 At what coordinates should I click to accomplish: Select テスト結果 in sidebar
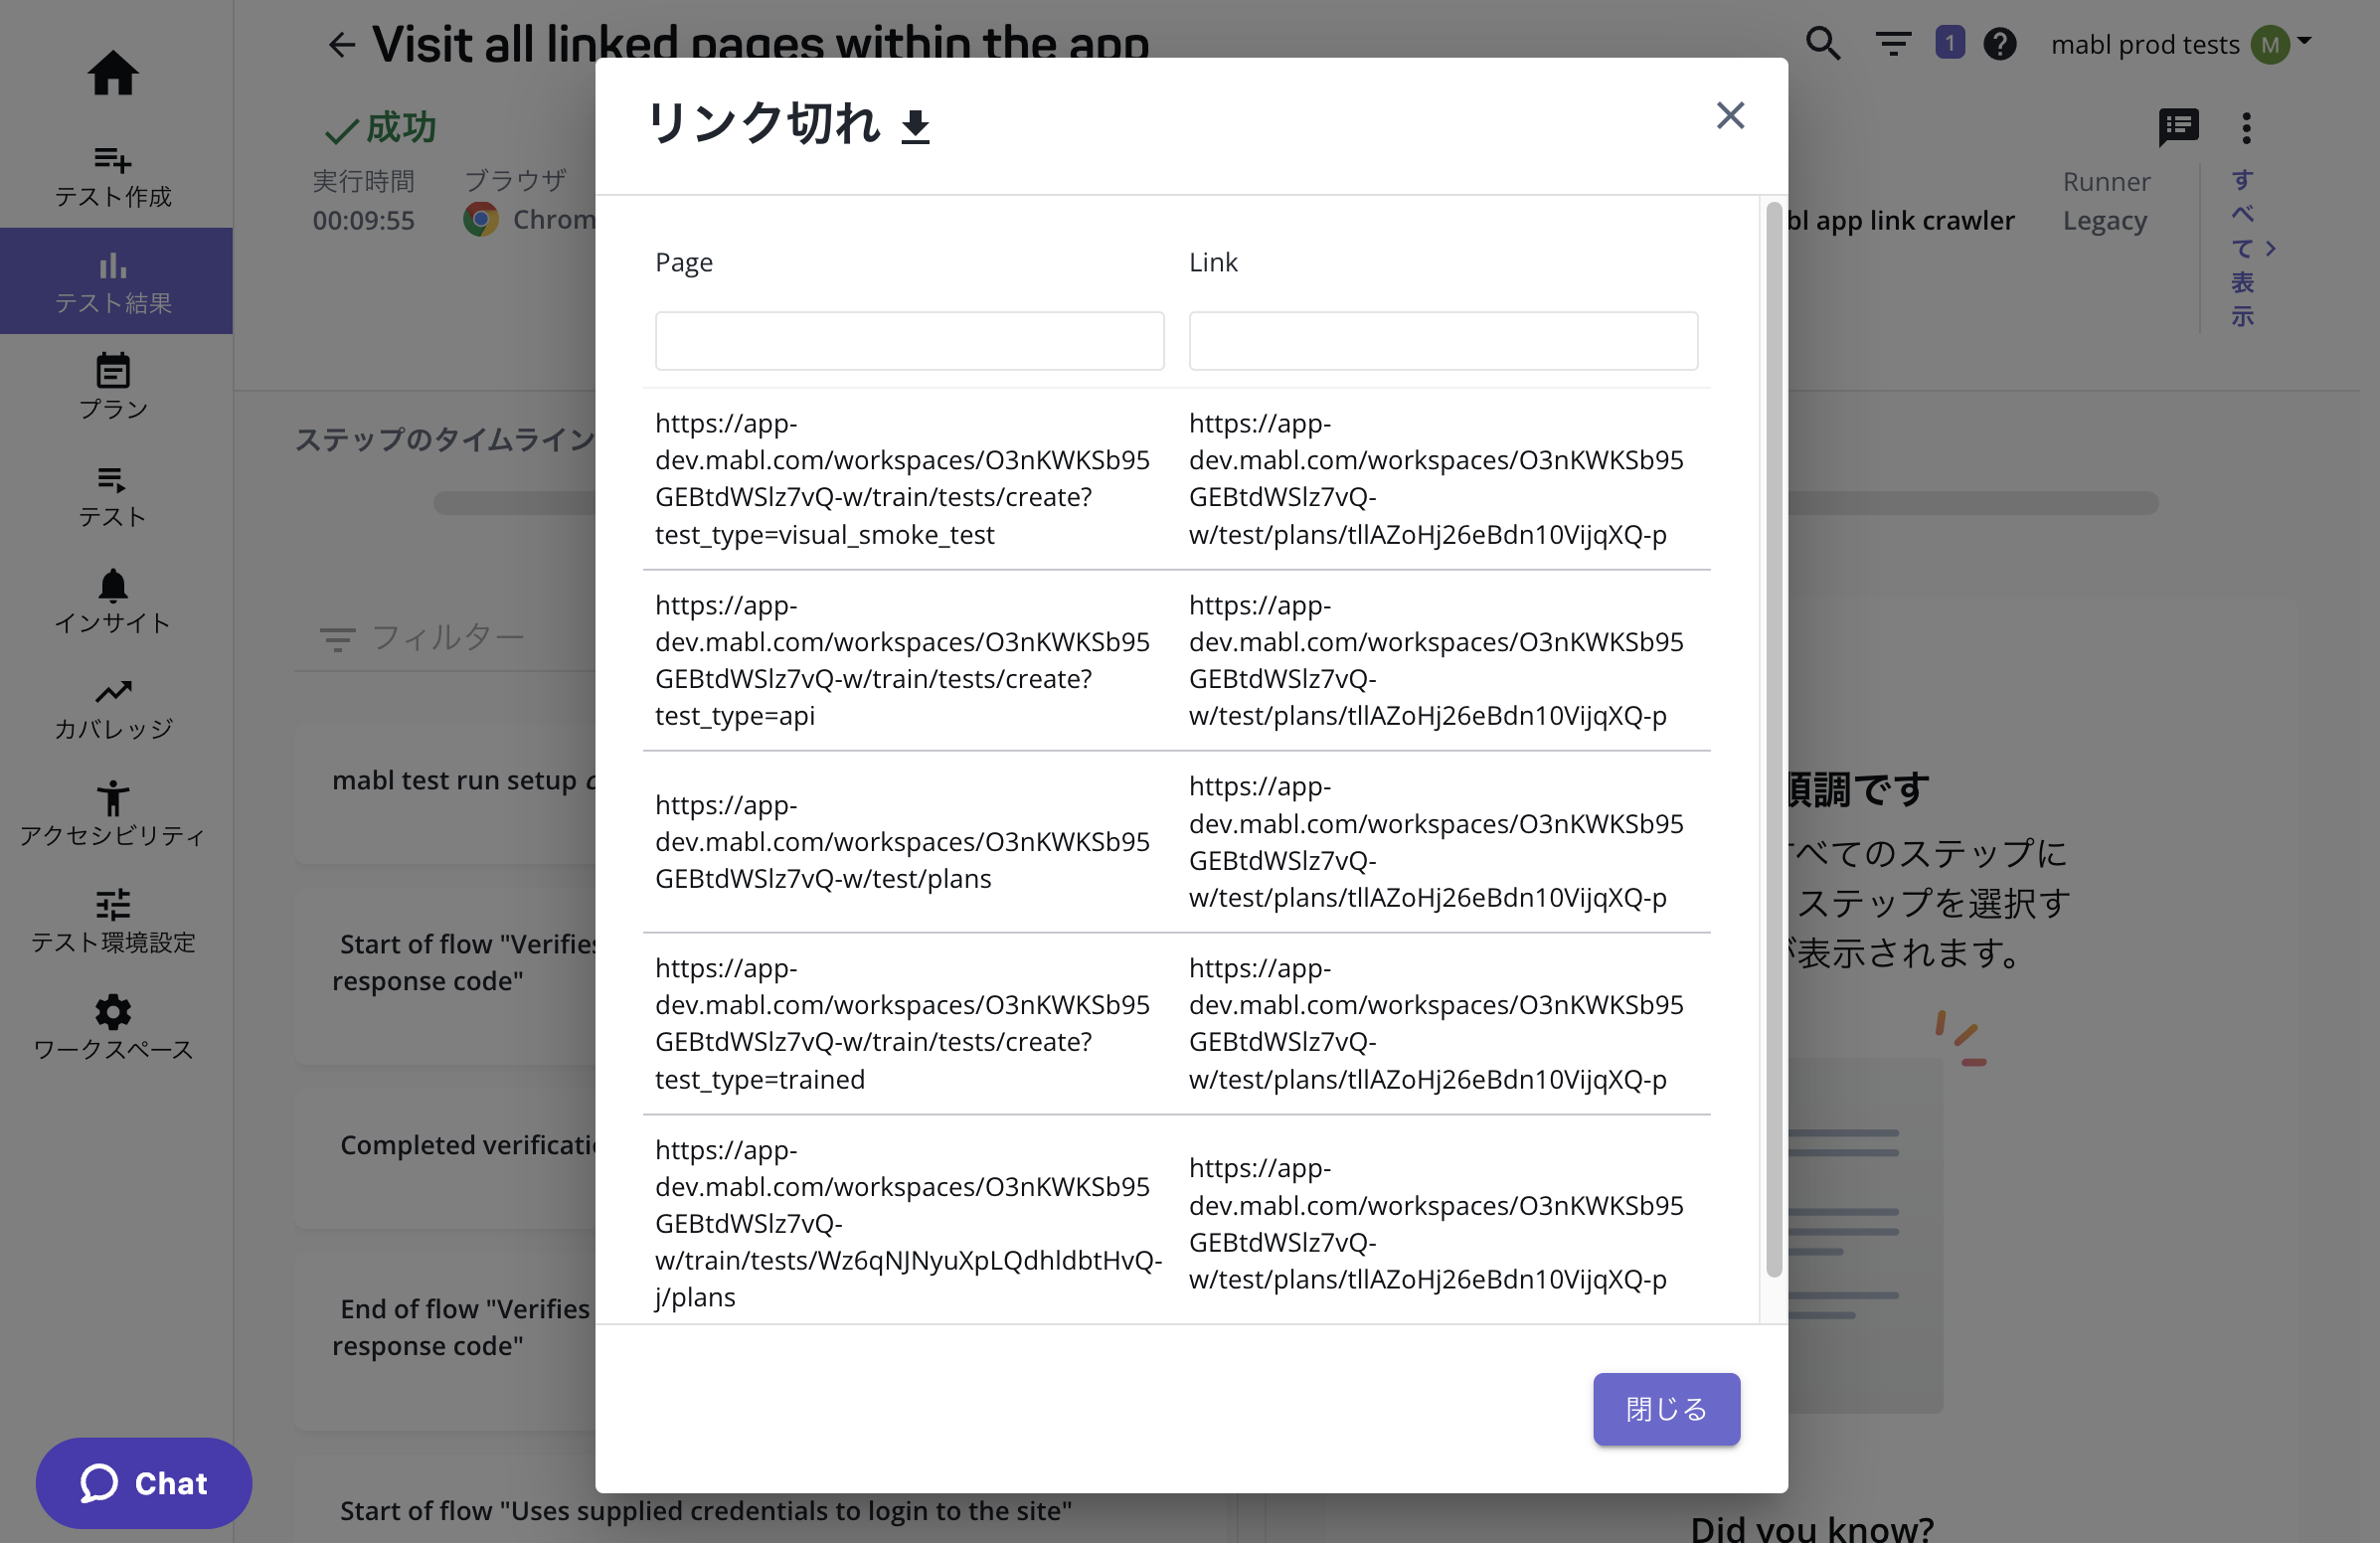(x=113, y=282)
